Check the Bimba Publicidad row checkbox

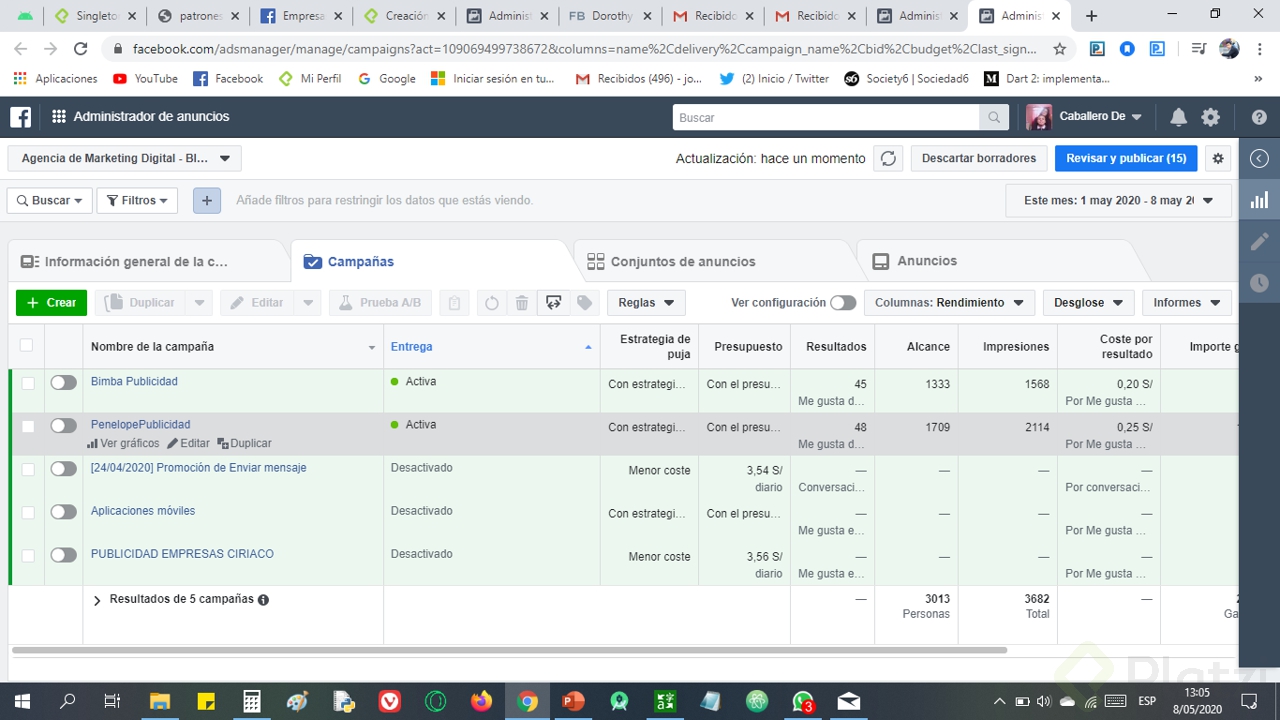27,383
